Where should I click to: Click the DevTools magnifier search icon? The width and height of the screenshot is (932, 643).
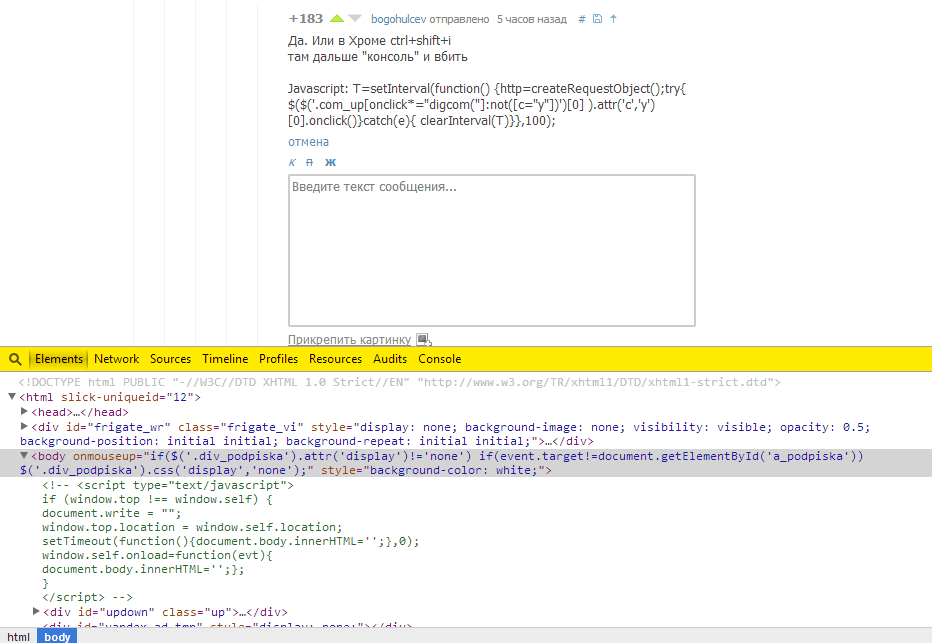pyautogui.click(x=15, y=359)
